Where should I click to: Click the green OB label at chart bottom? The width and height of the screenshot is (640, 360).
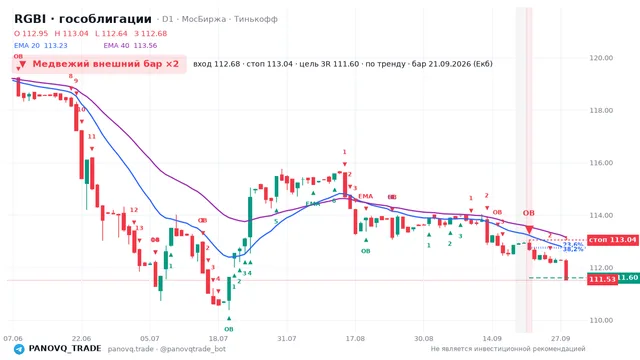pos(229,329)
